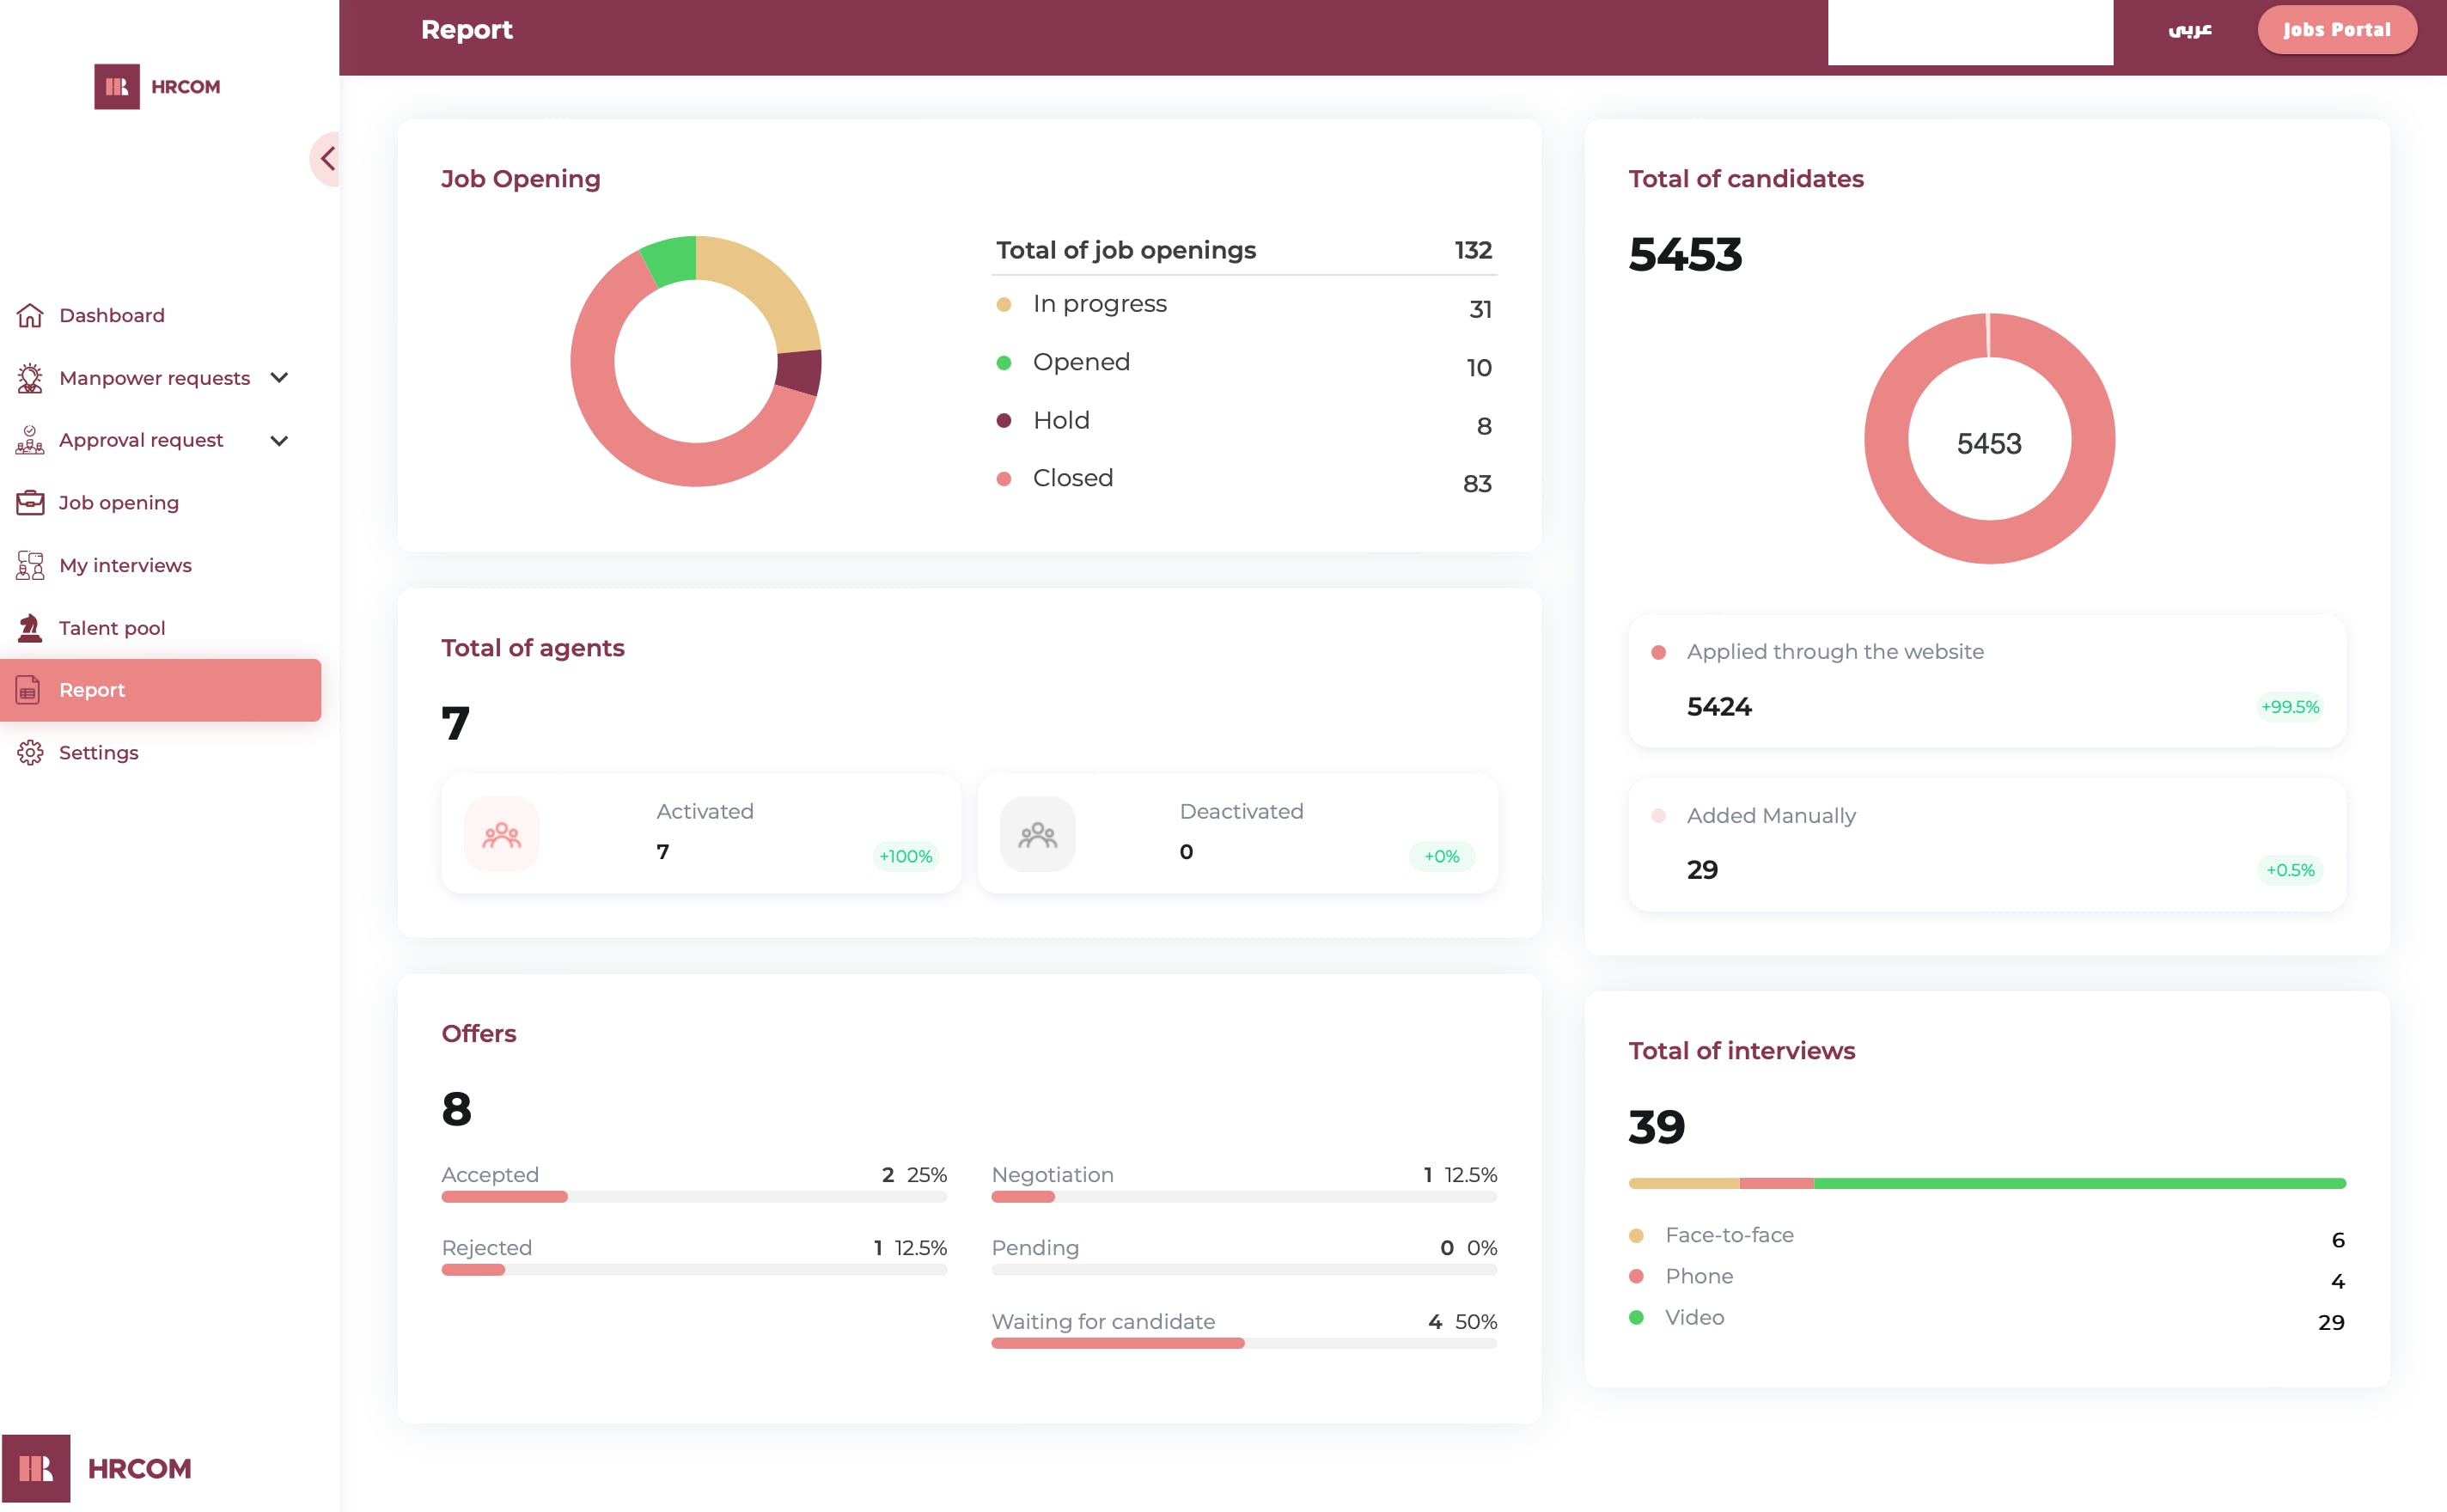The width and height of the screenshot is (2447, 1512).
Task: Expand the Manpower requests chevron
Action: tap(279, 378)
